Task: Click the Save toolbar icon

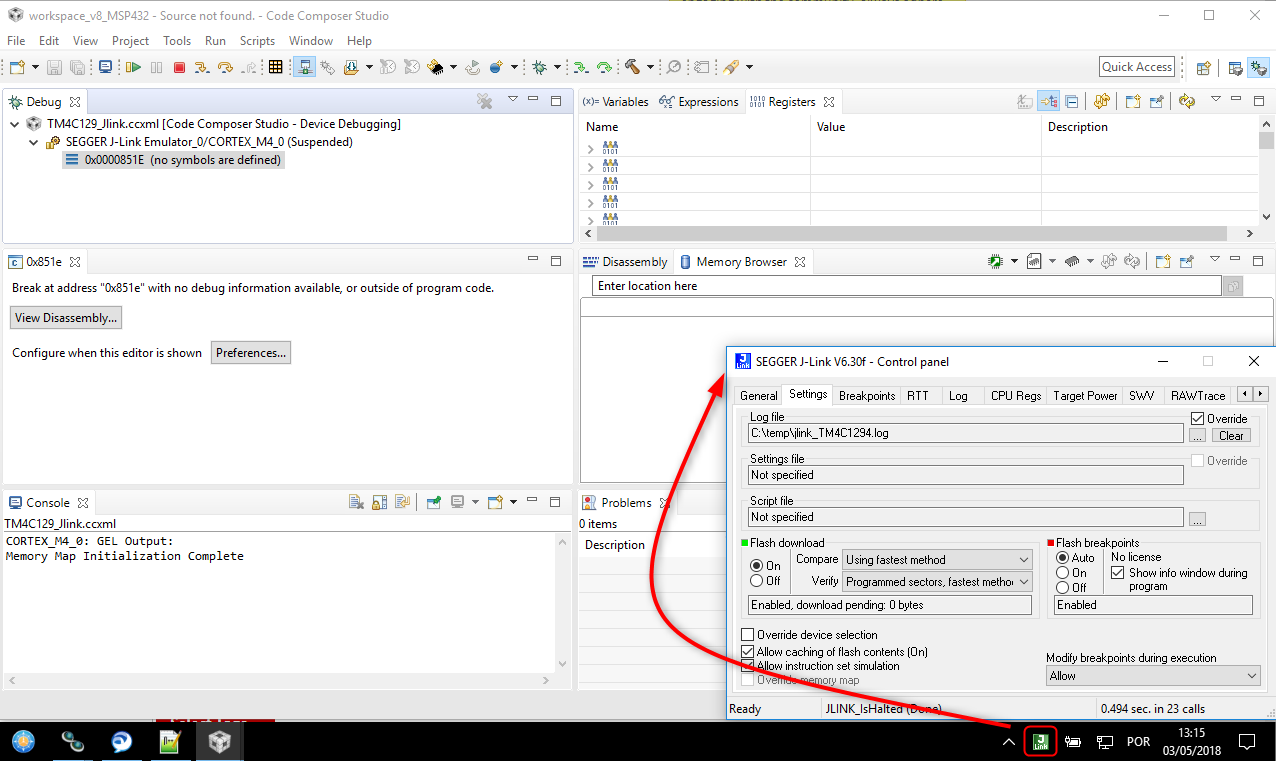Action: (x=52, y=66)
